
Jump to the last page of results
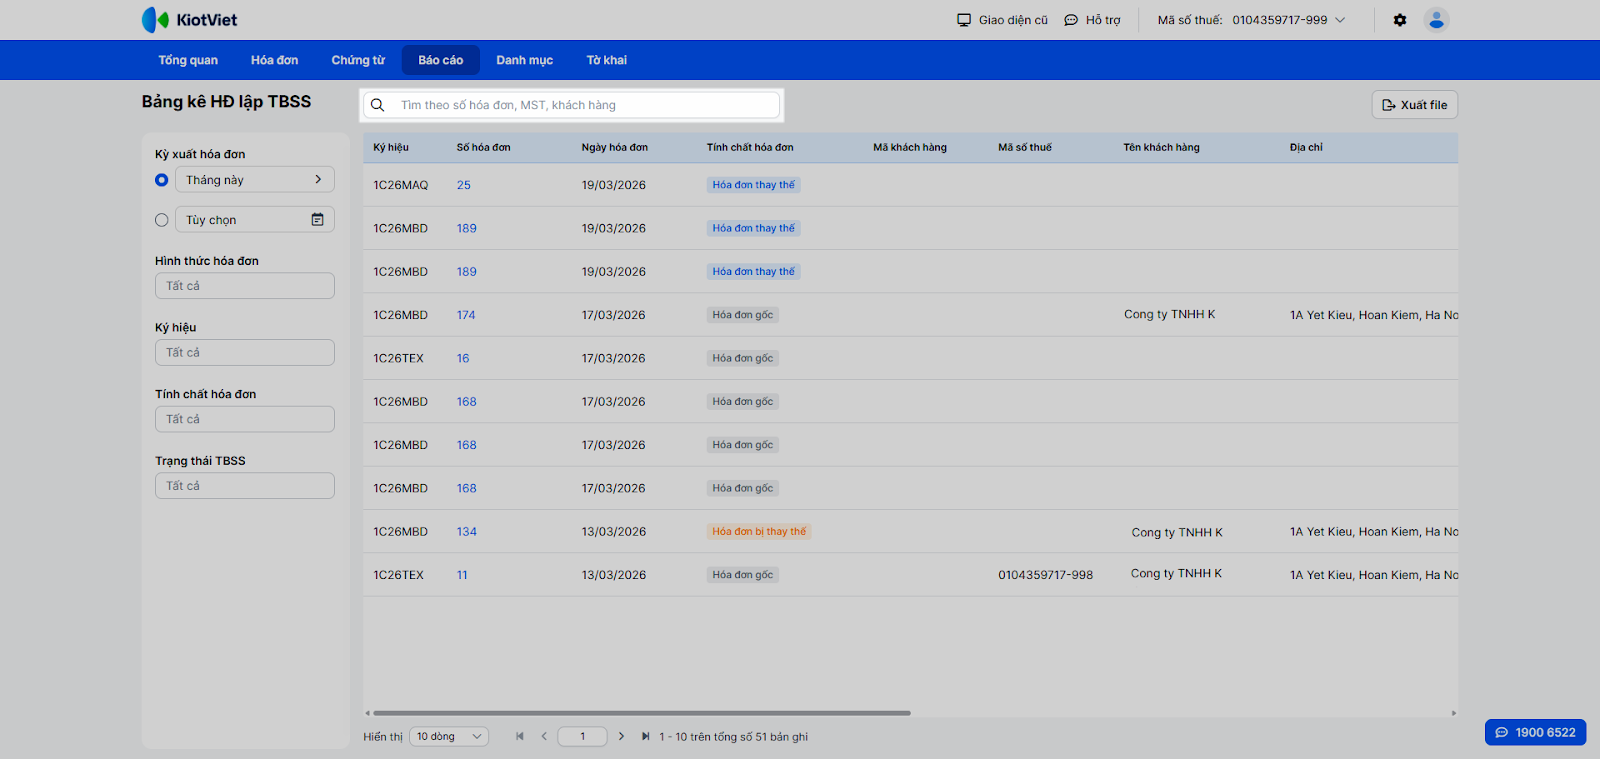click(645, 737)
